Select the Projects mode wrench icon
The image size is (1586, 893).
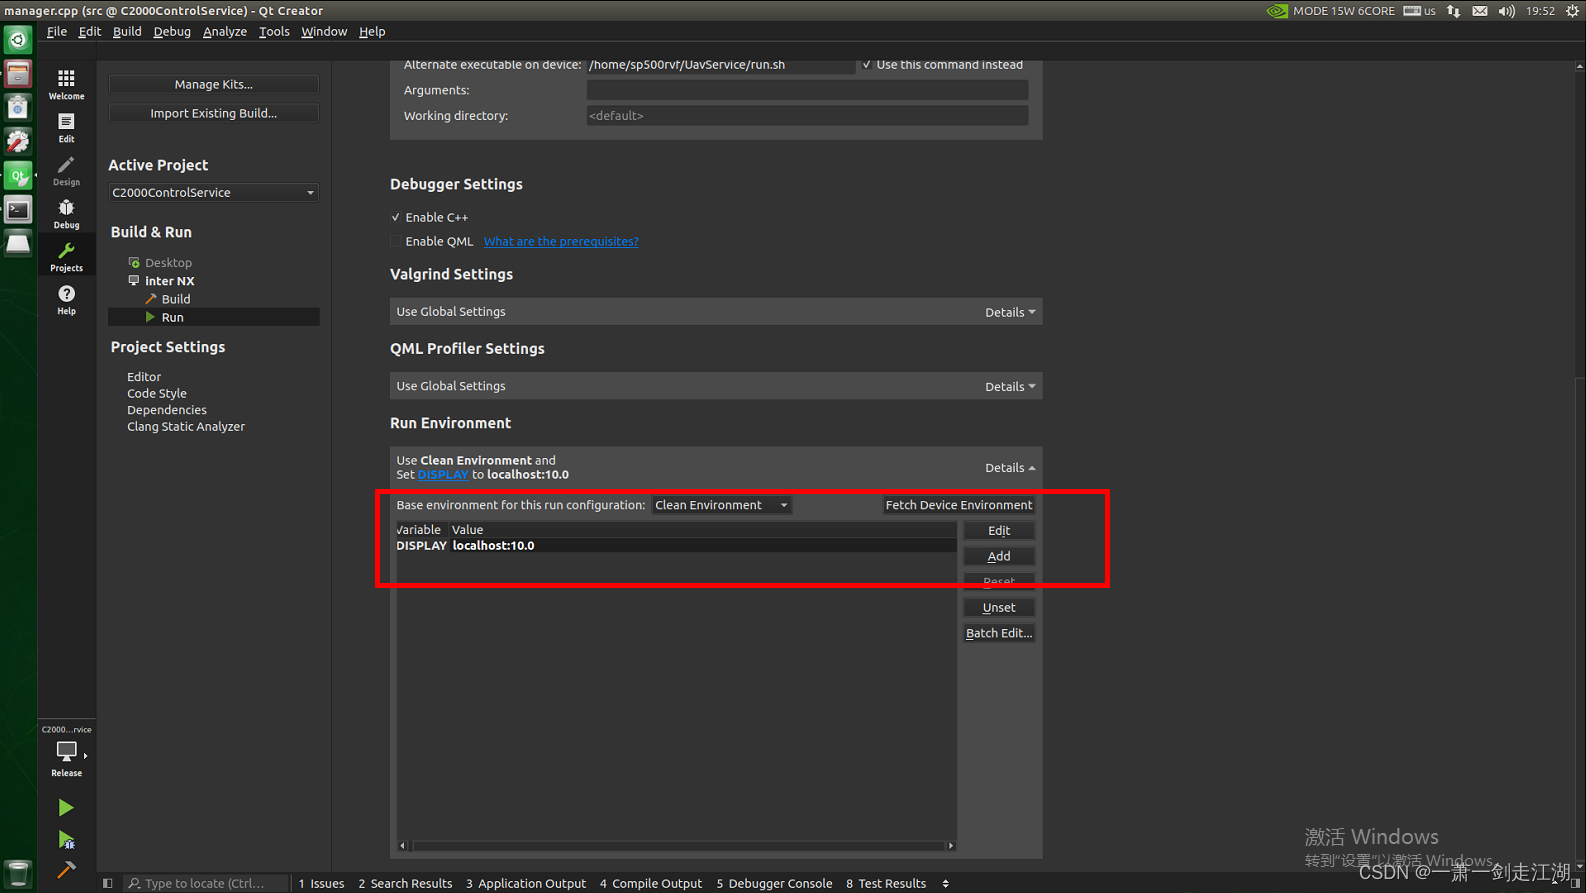66,256
